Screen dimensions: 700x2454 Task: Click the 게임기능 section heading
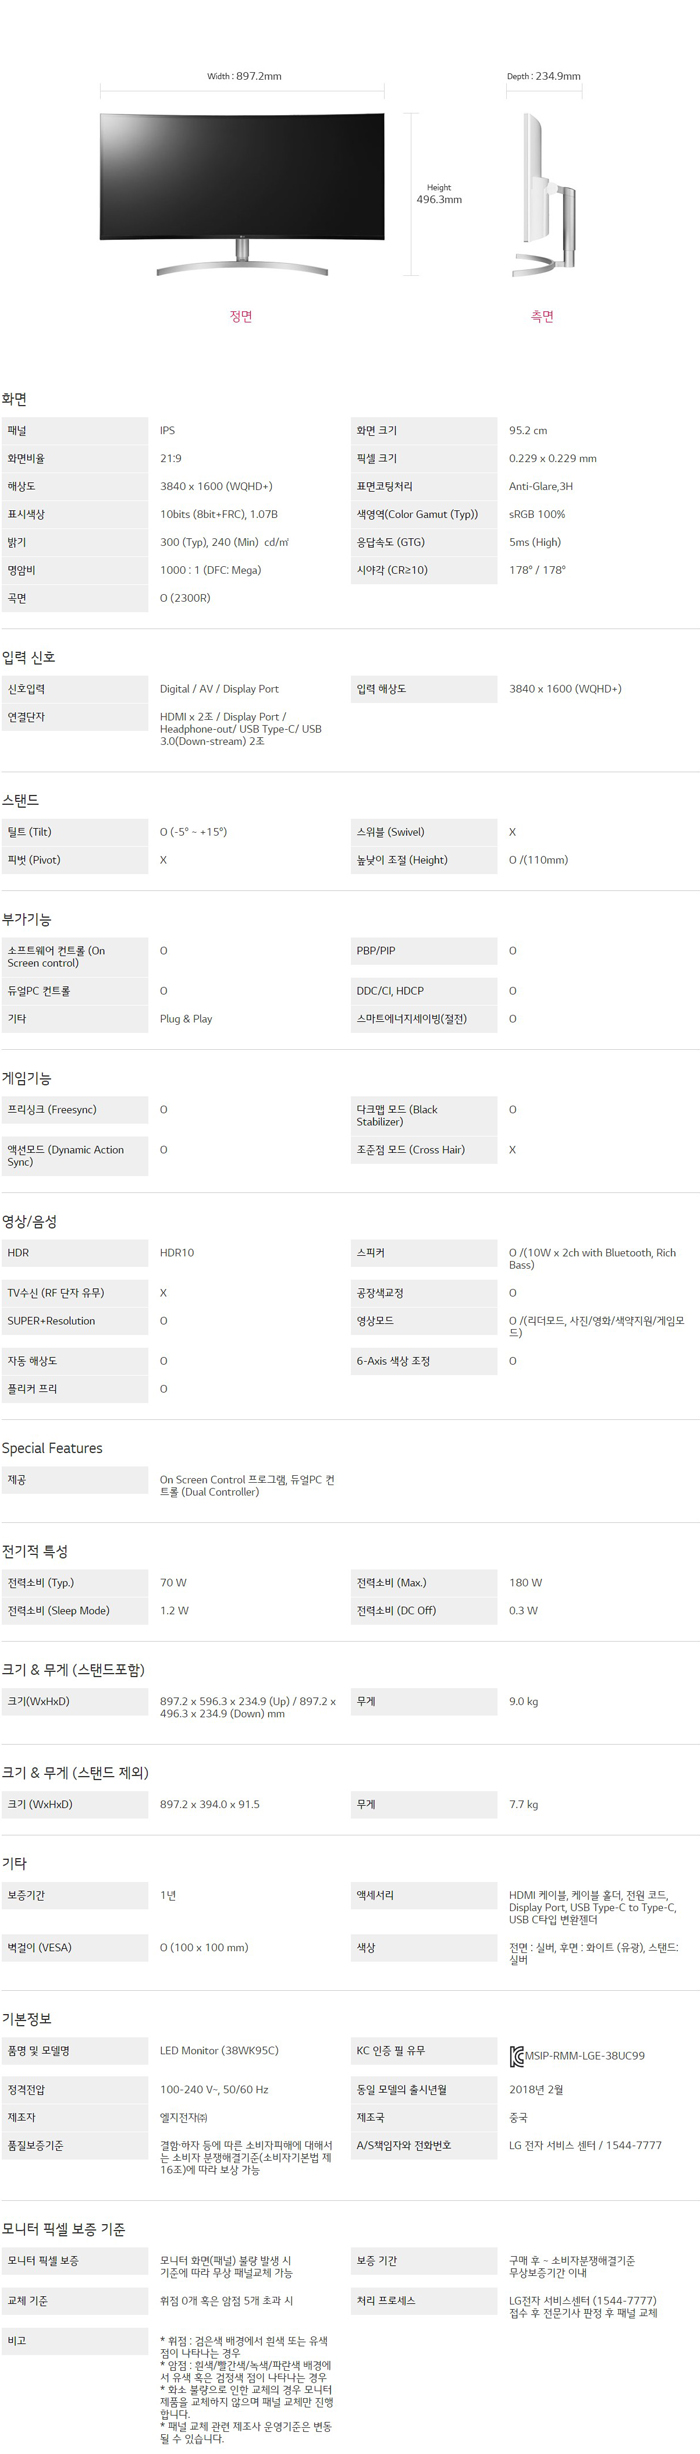click(x=27, y=1078)
